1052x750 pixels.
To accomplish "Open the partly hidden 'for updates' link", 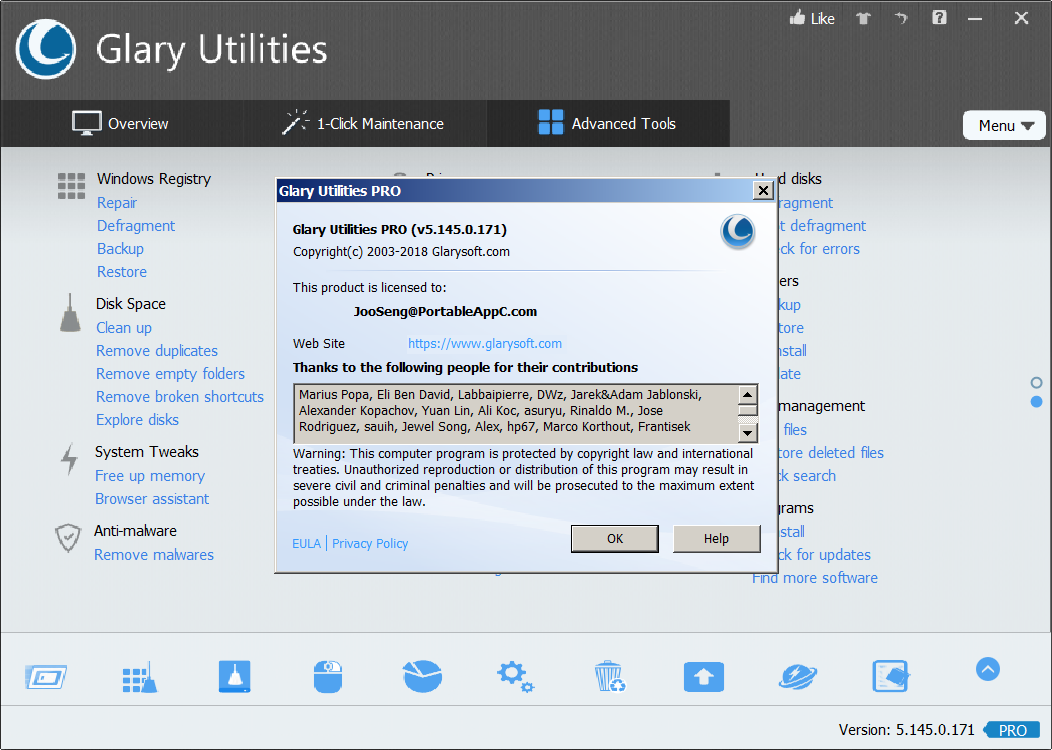I will click(825, 555).
